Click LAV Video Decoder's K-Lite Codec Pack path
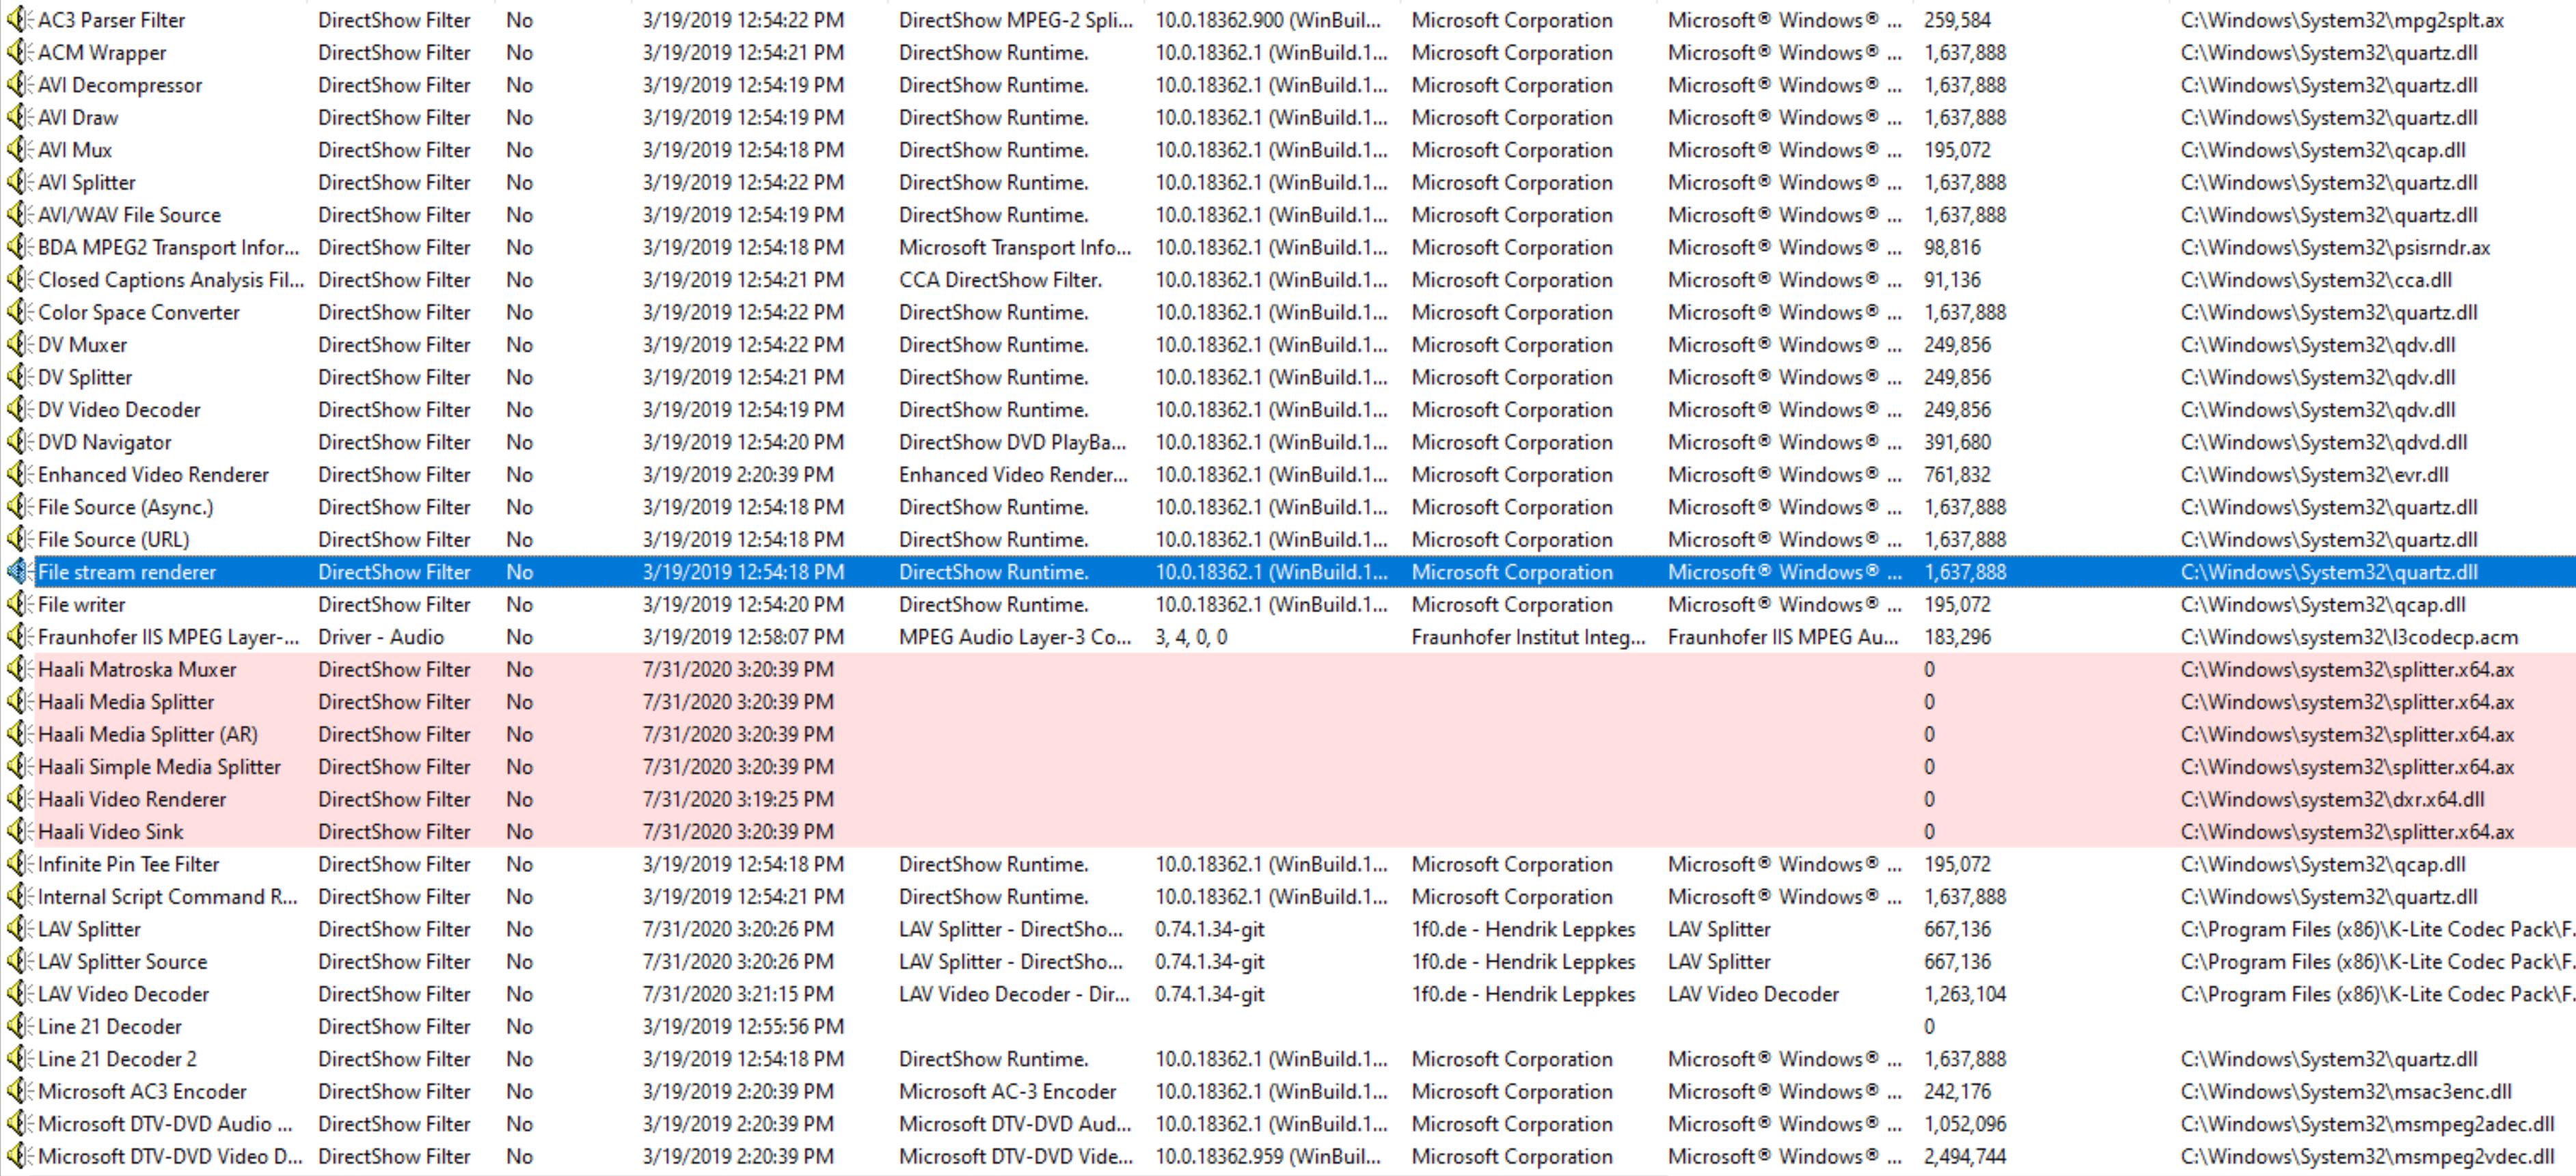 pos(2377,994)
